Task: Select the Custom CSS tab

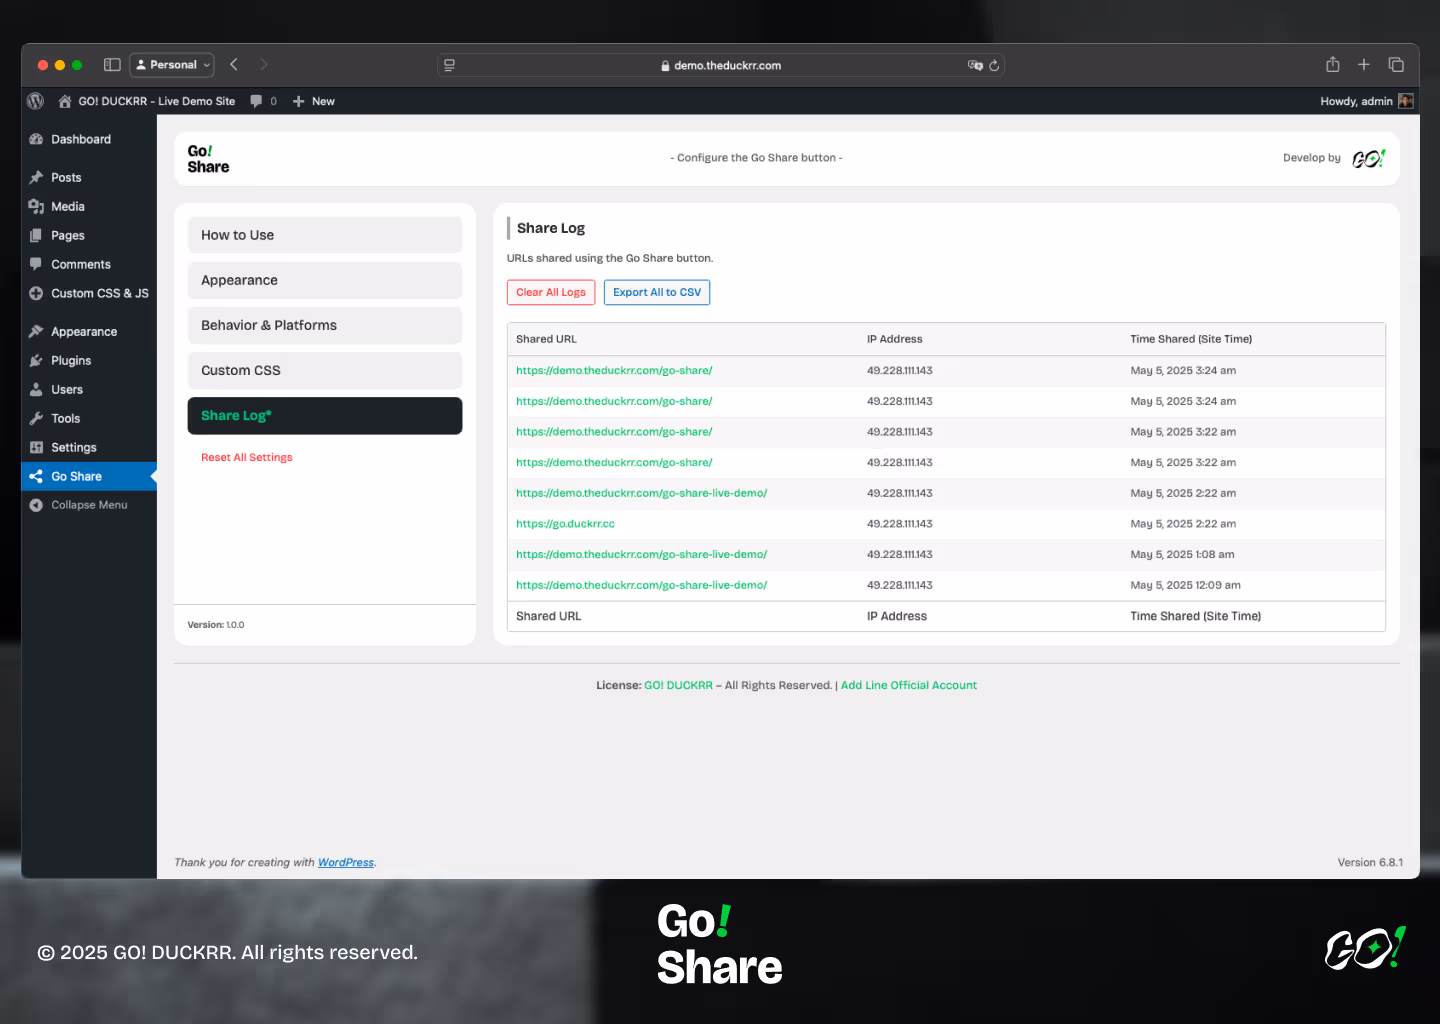Action: [324, 371]
